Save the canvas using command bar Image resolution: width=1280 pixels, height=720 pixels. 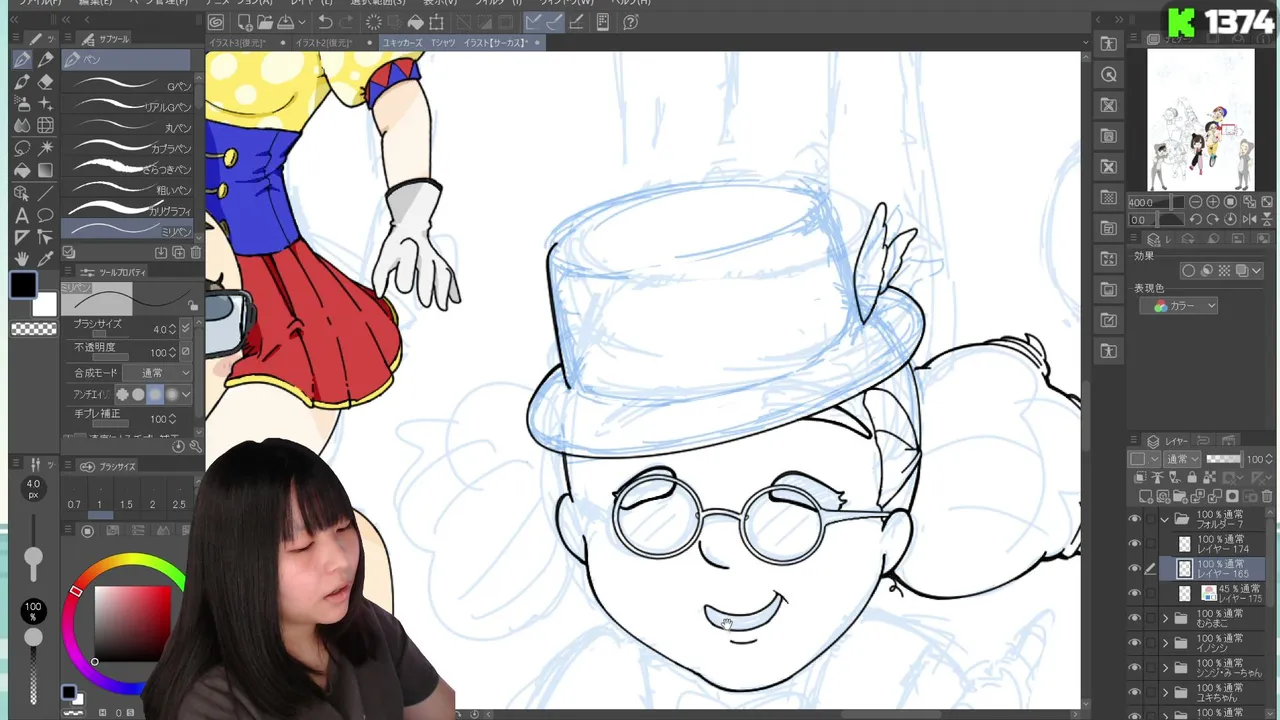[285, 22]
